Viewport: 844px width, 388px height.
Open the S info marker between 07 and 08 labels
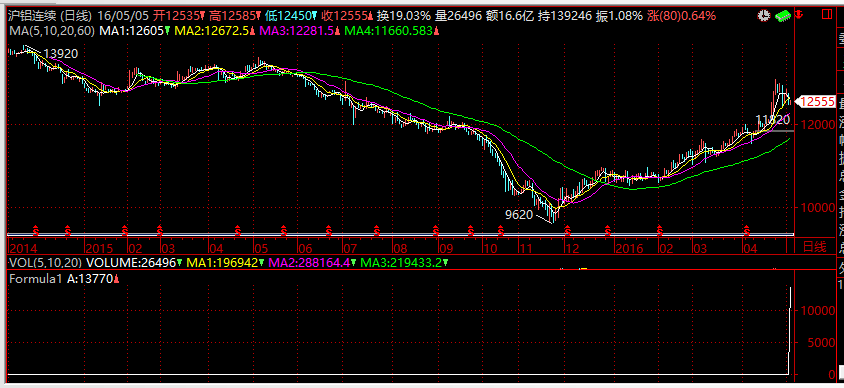377,231
